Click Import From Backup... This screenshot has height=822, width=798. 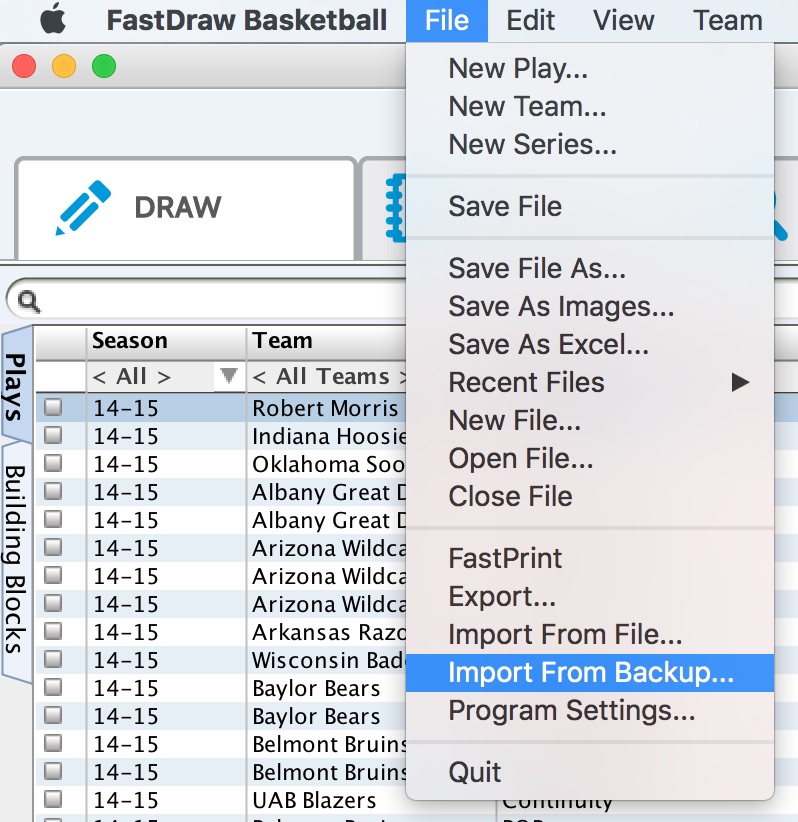coord(590,673)
